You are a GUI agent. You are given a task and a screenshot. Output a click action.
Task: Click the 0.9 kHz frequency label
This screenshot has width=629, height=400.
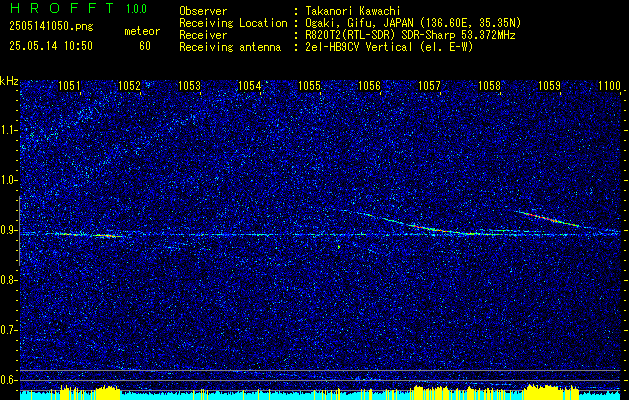click(9, 230)
